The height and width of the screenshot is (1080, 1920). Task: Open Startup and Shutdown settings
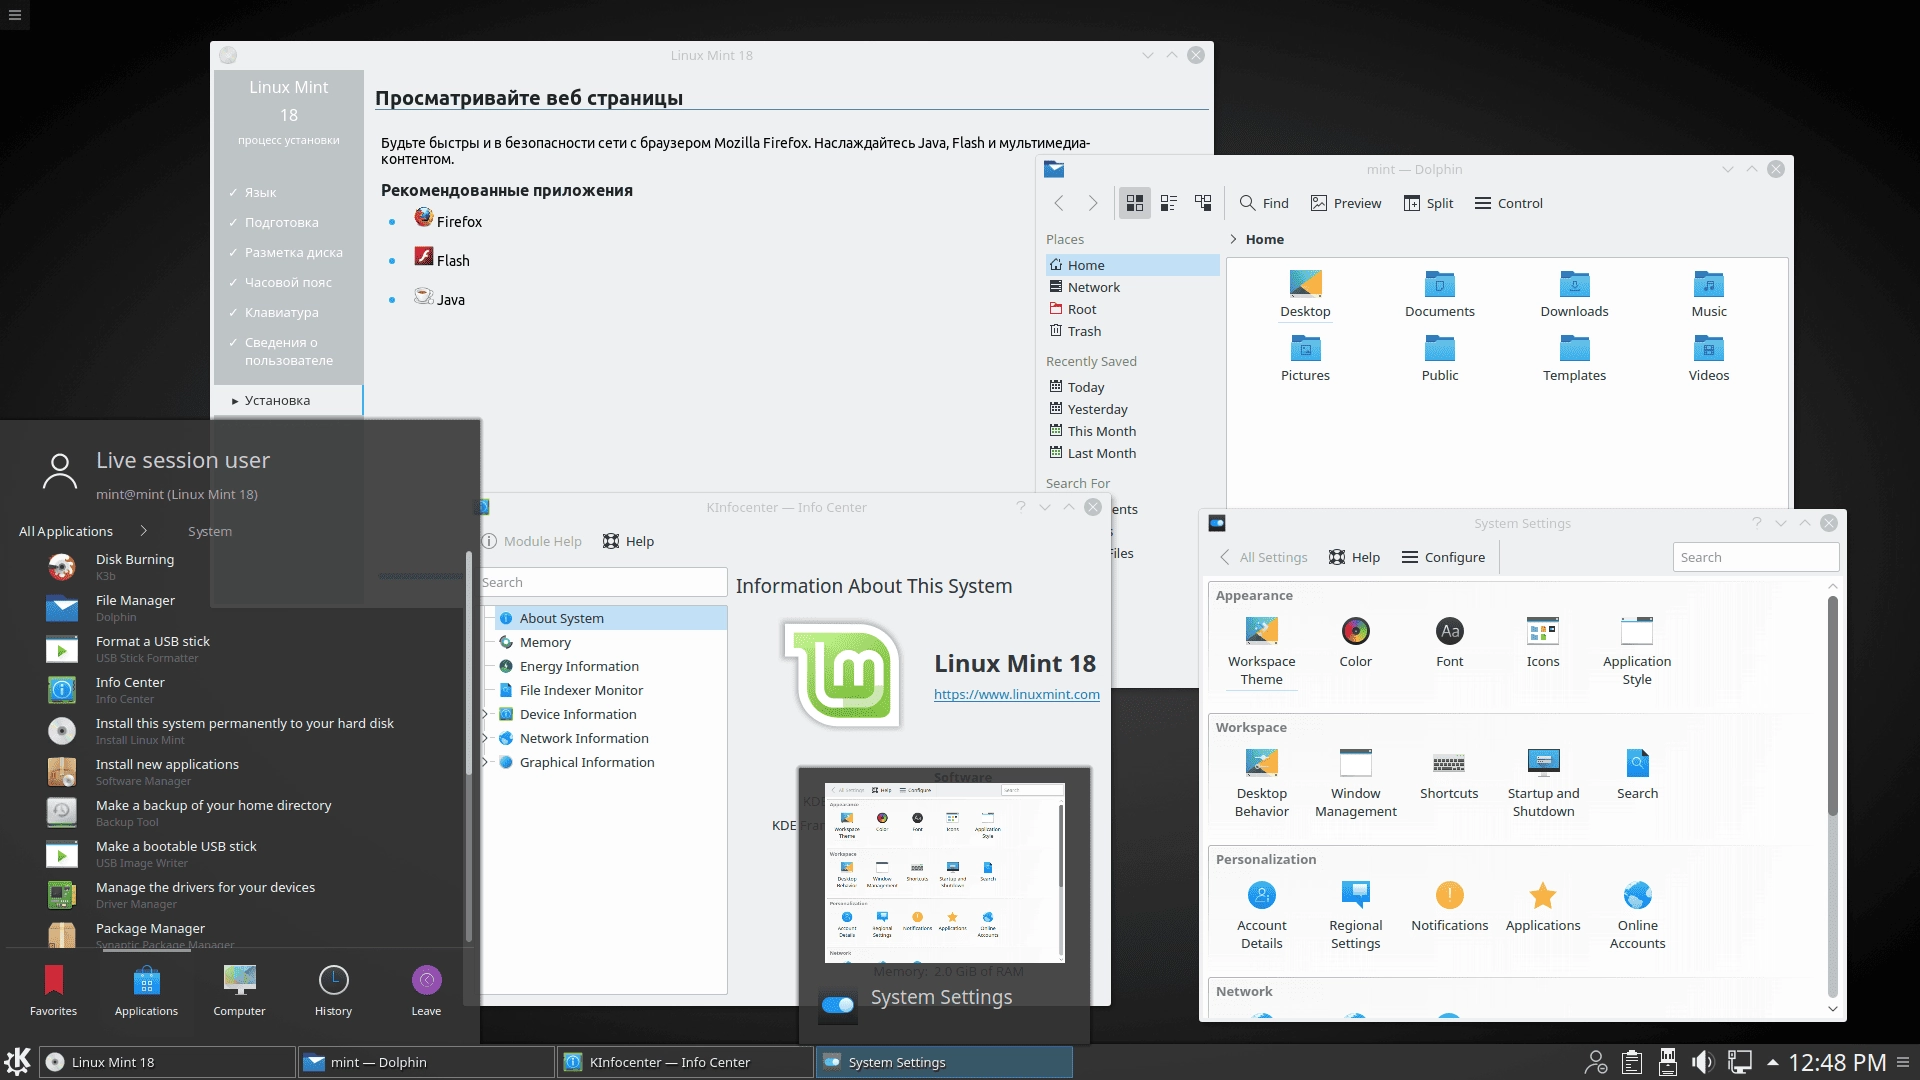1543,784
